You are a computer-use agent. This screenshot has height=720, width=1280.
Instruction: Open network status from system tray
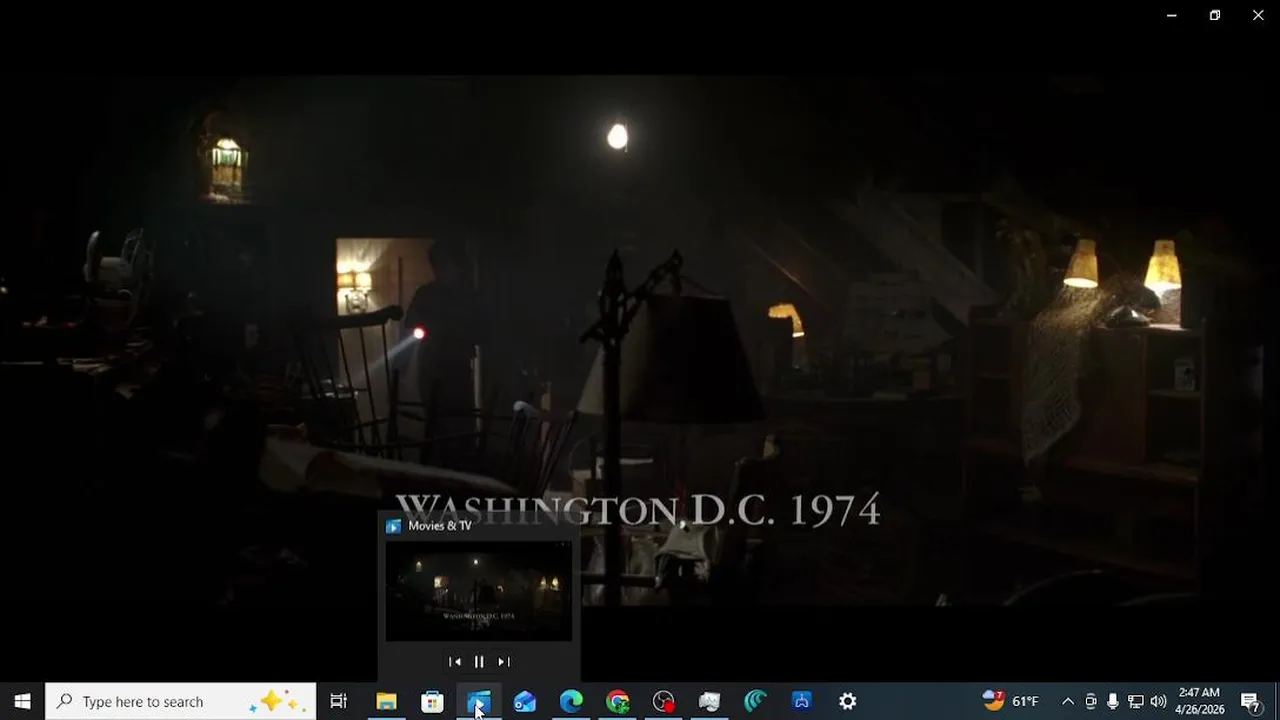click(1136, 701)
